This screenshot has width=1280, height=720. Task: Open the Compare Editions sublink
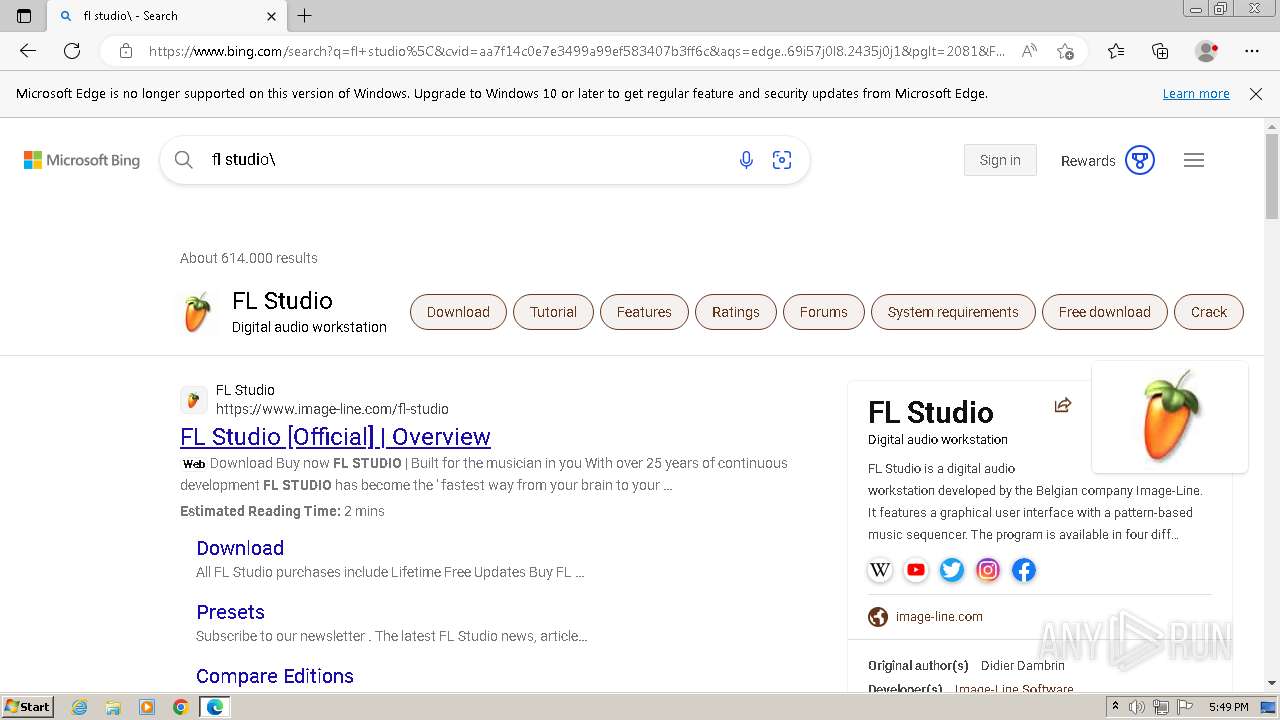point(275,676)
